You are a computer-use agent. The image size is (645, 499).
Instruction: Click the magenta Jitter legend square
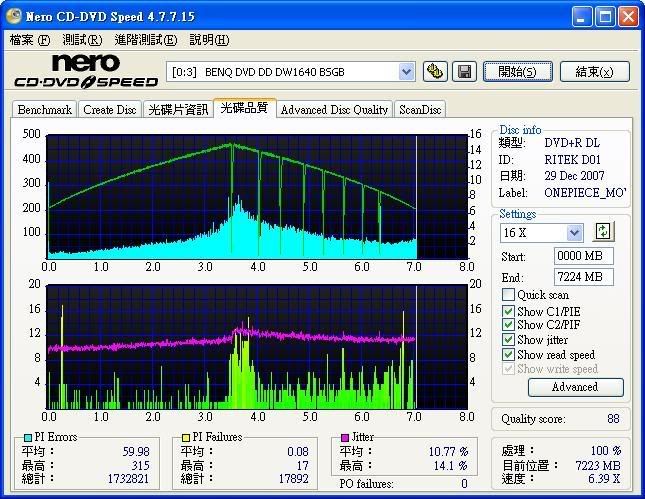pos(345,438)
